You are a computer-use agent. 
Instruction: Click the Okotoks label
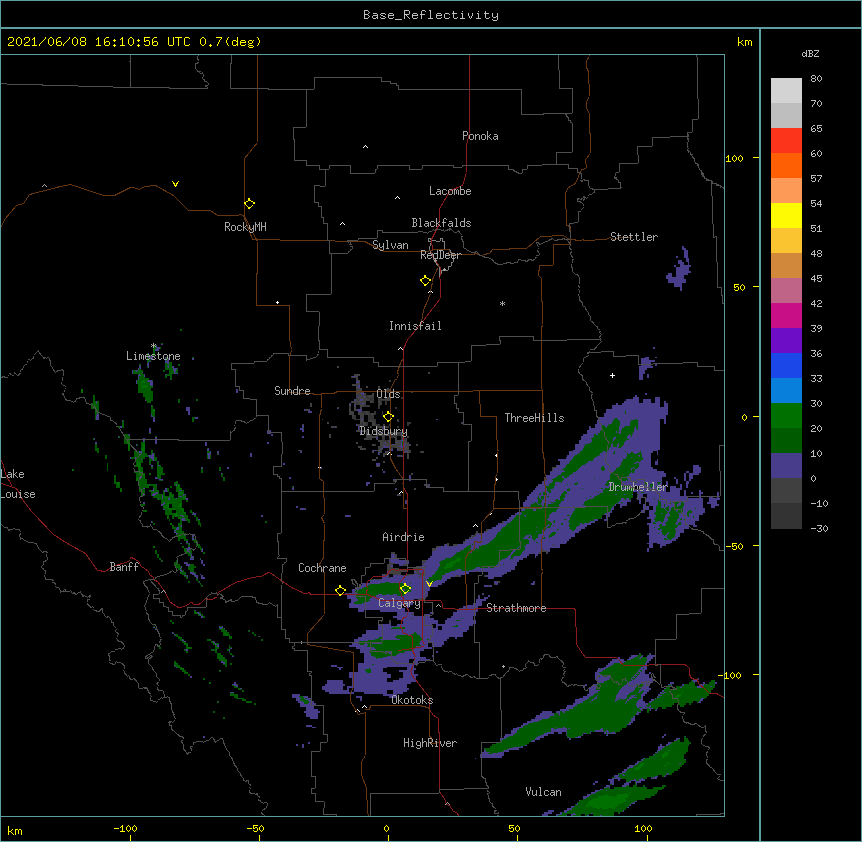(x=412, y=700)
